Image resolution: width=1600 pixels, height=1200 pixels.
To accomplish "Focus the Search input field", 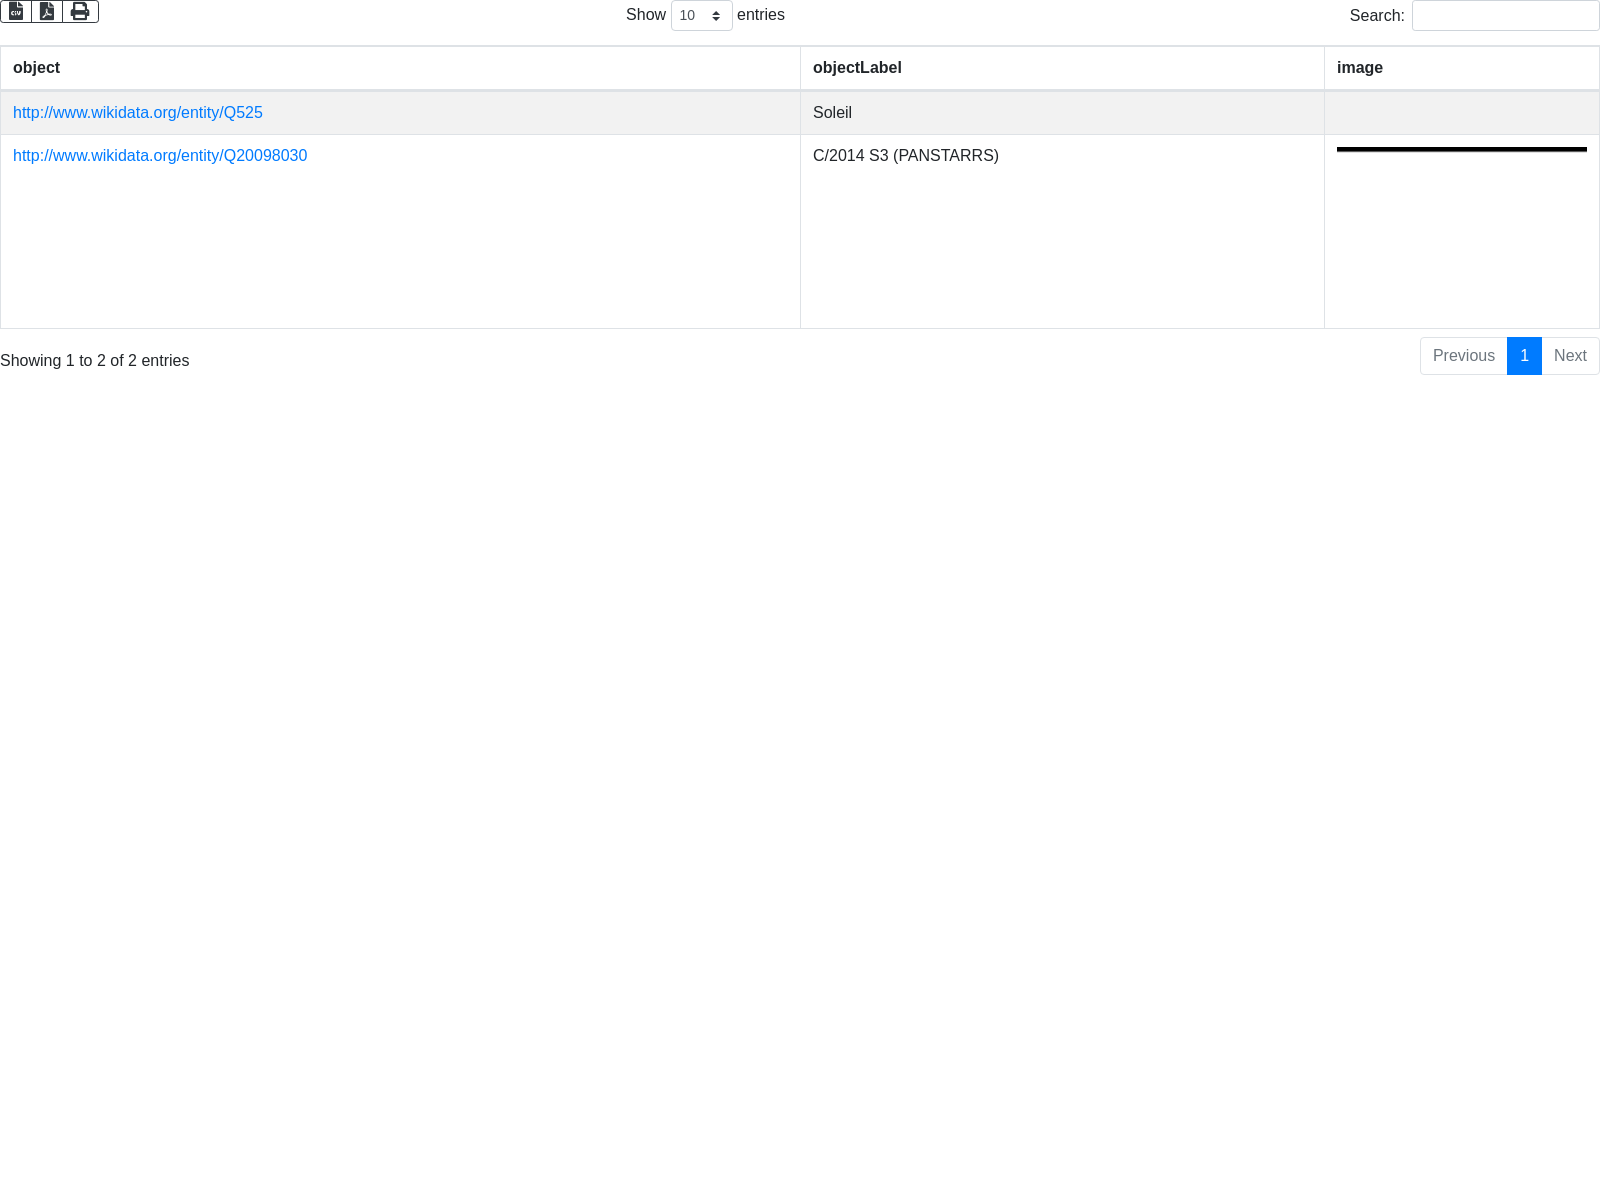I will pyautogui.click(x=1505, y=16).
